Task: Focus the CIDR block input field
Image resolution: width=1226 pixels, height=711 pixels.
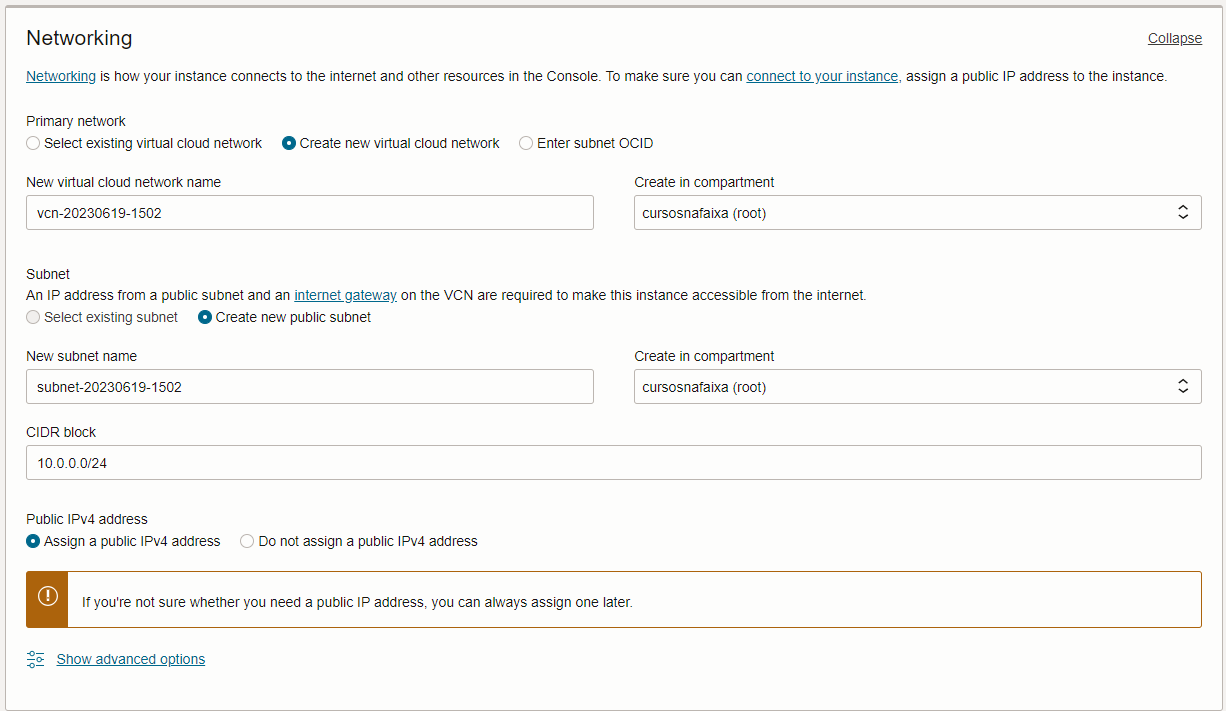Action: point(614,462)
